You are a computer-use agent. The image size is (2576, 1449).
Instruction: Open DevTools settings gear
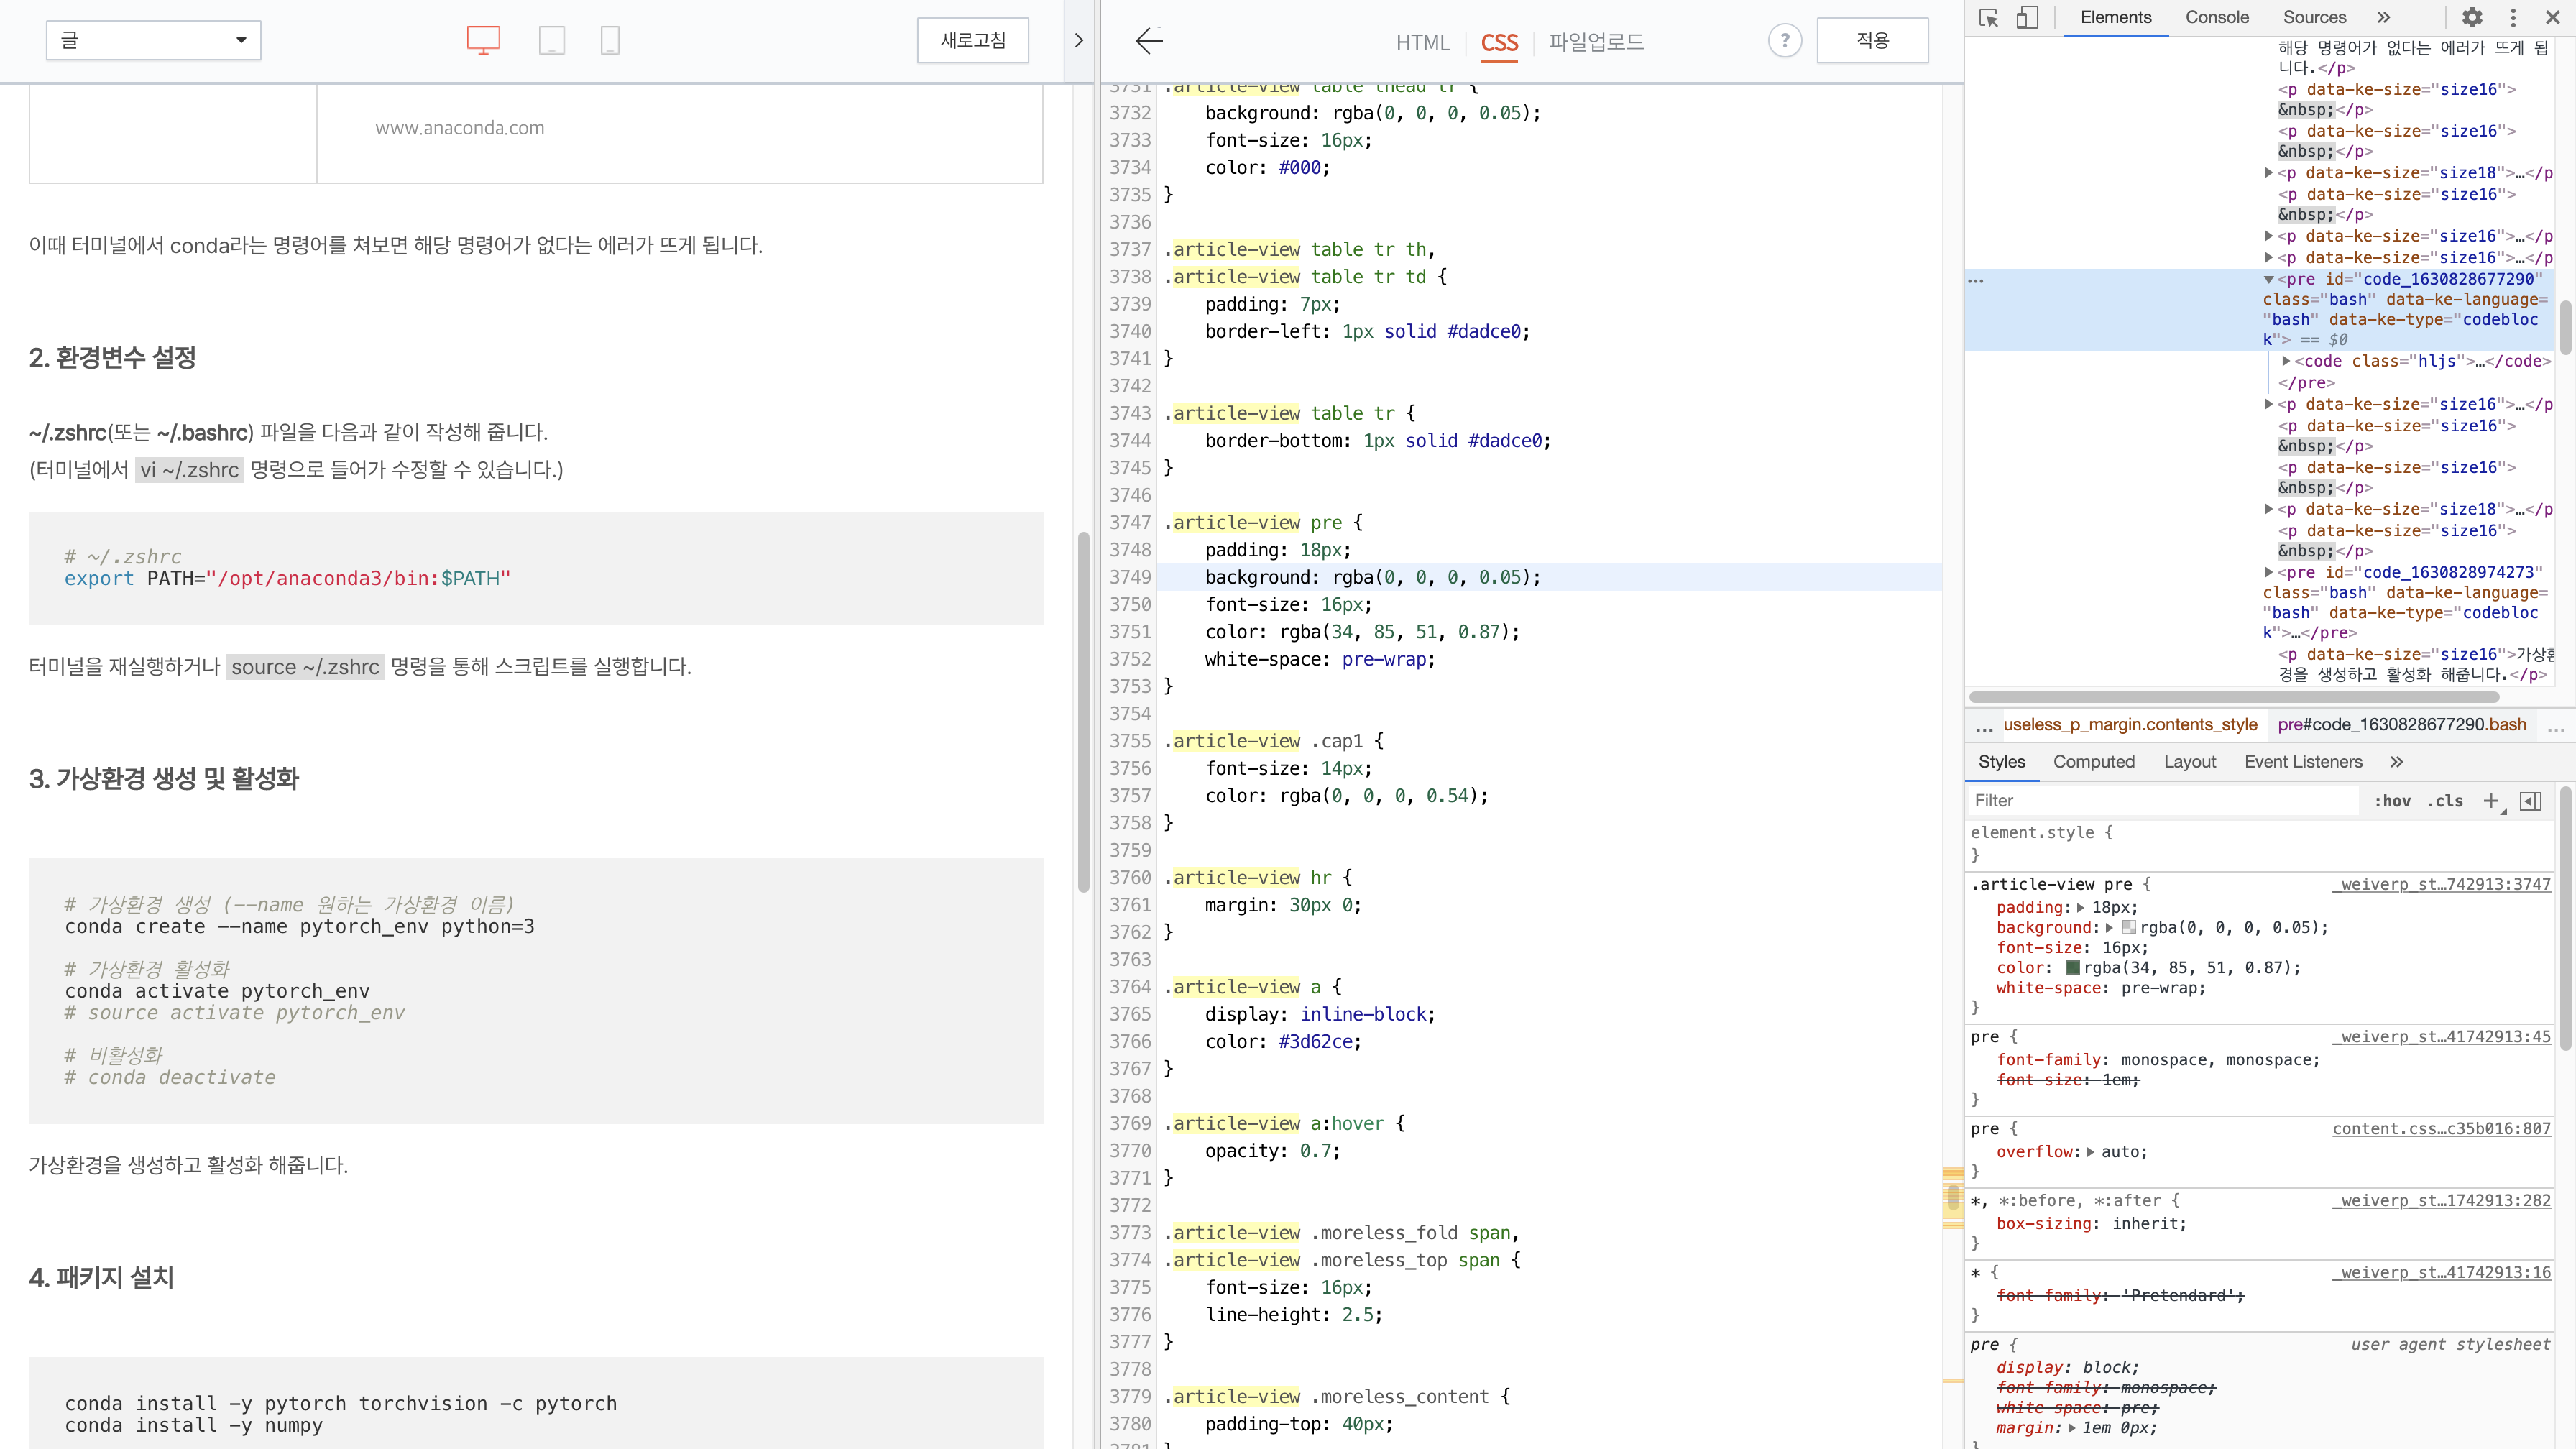point(2472,18)
